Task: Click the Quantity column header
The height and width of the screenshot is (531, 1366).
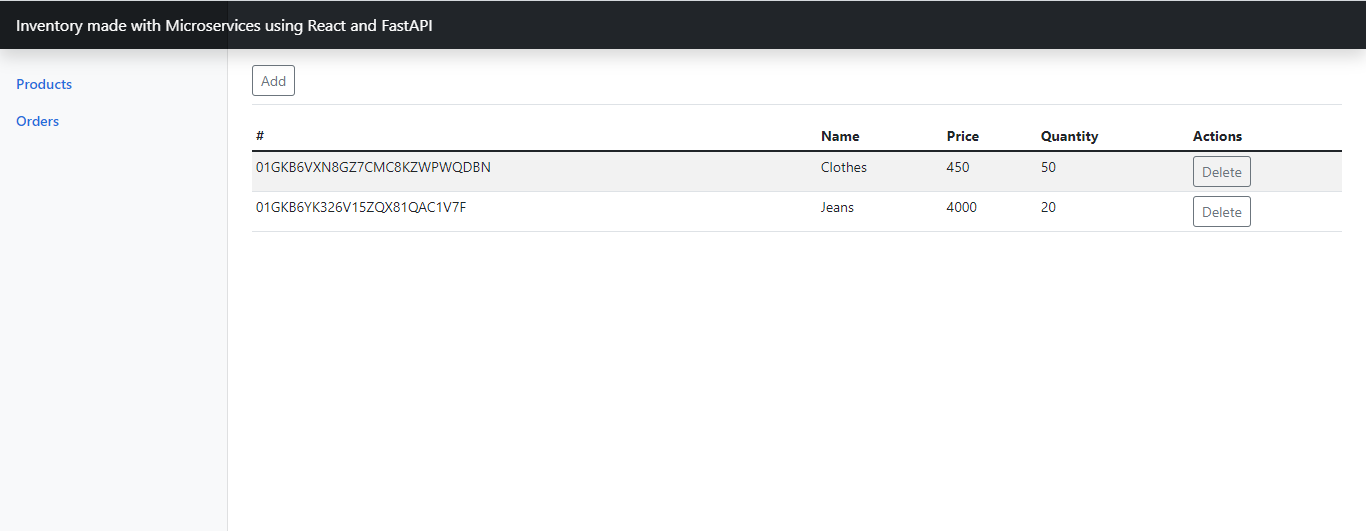Action: 1069,136
